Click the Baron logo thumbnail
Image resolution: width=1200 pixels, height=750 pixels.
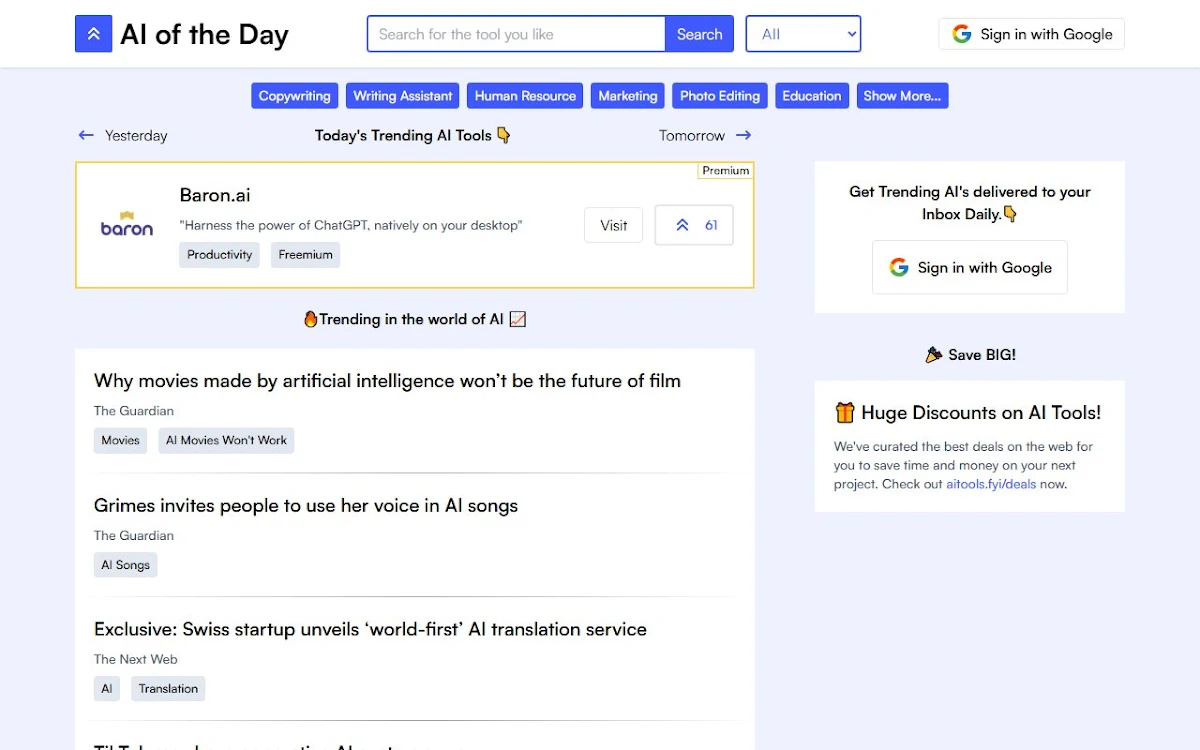[127, 224]
